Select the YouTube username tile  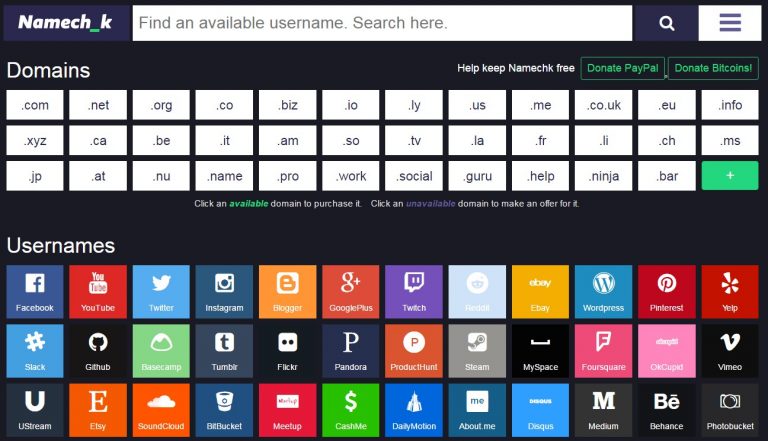point(98,292)
